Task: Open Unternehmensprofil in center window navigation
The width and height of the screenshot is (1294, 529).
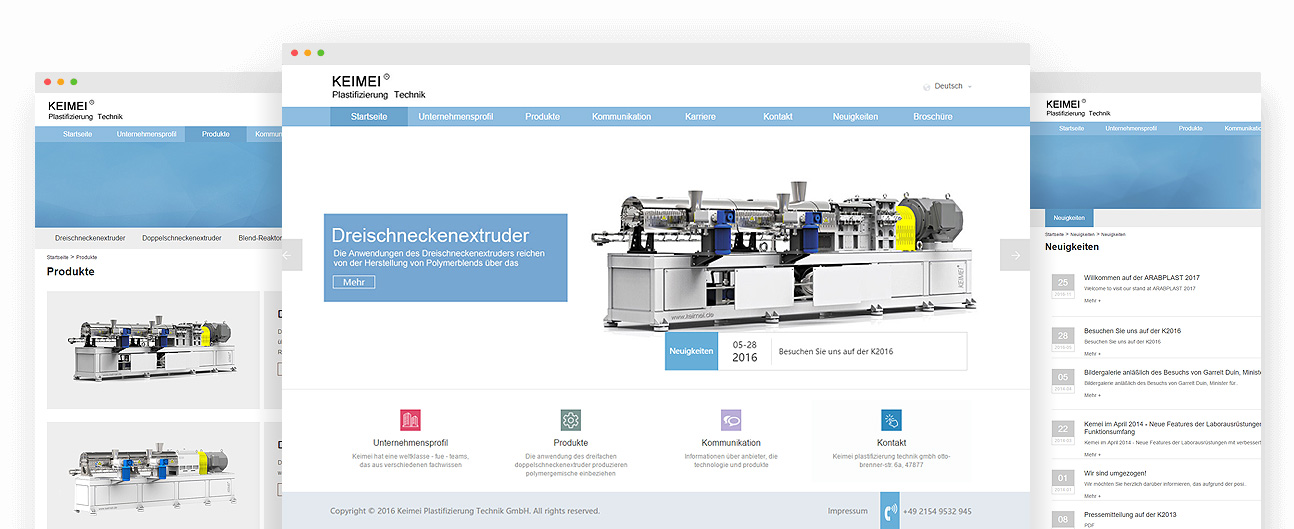Action: pyautogui.click(x=455, y=117)
